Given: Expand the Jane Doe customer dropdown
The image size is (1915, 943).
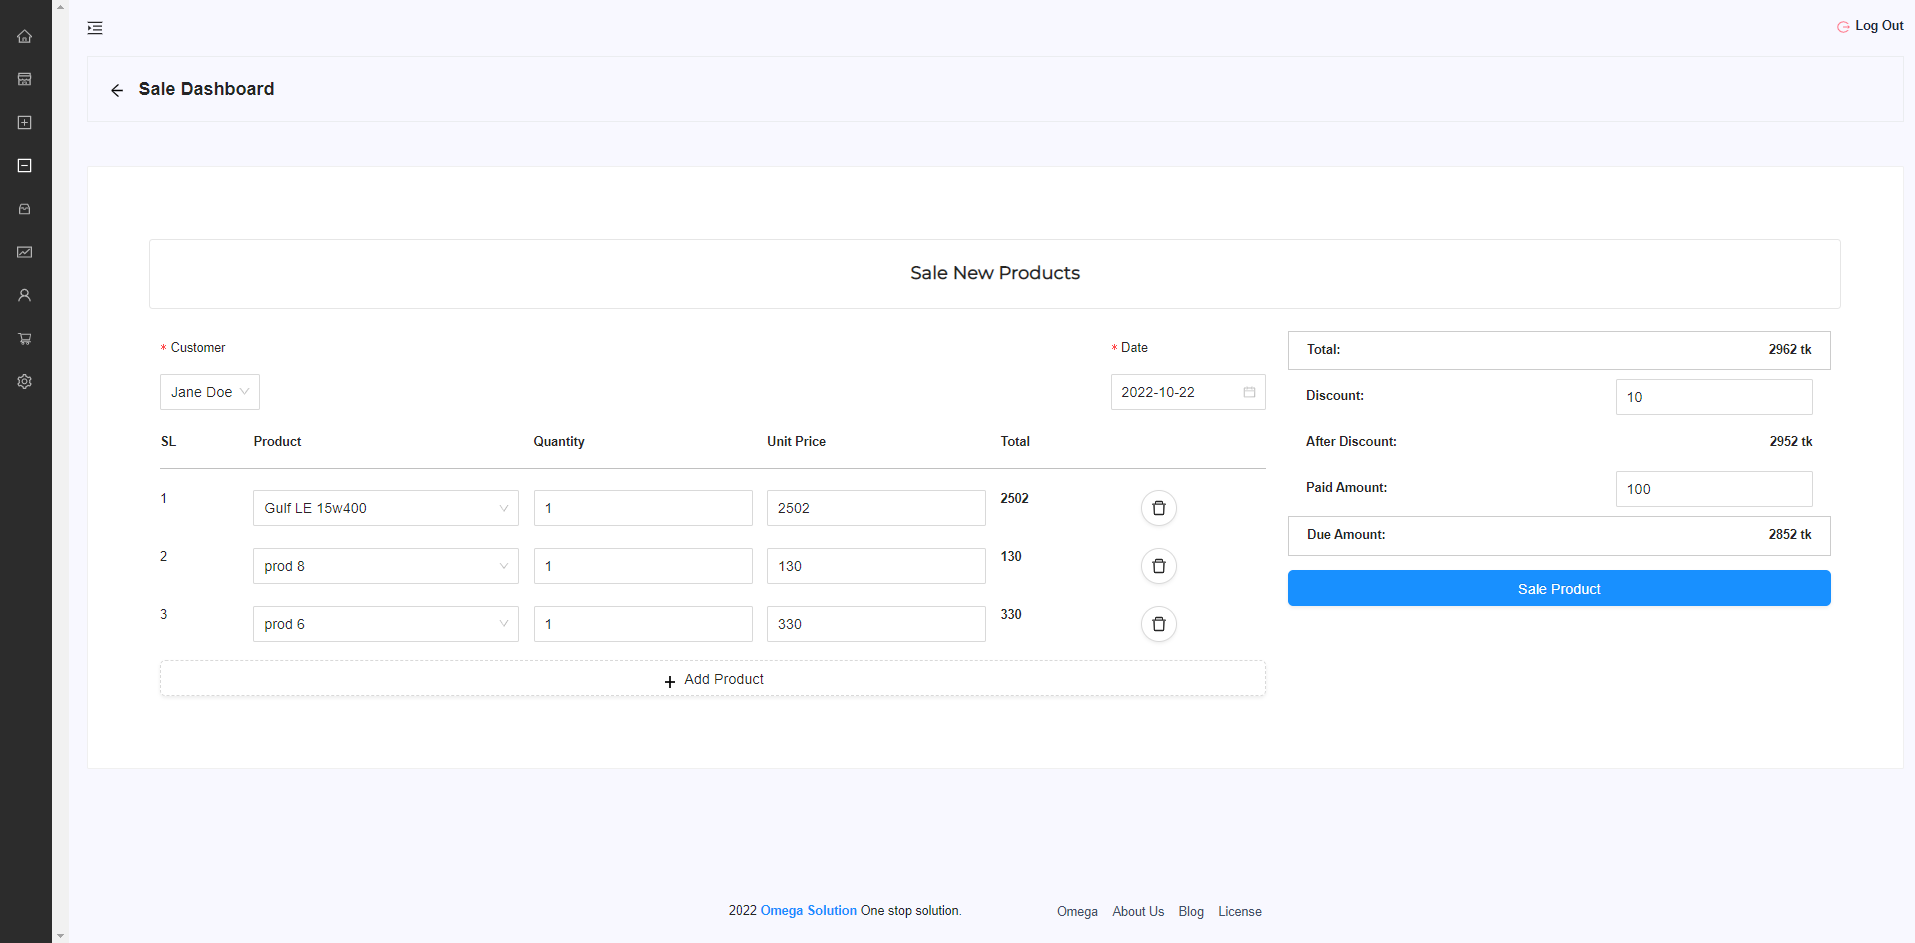Looking at the screenshot, I should (x=209, y=391).
